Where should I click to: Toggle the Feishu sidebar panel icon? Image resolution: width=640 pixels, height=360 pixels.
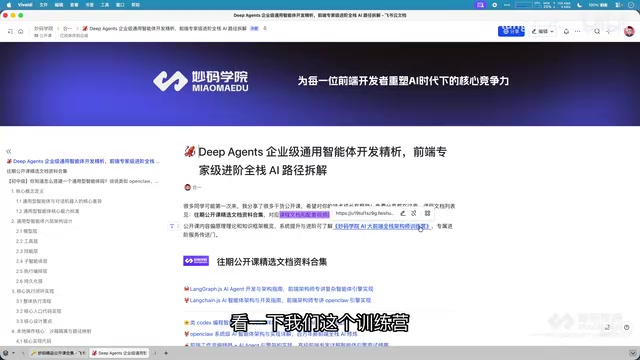10,31
